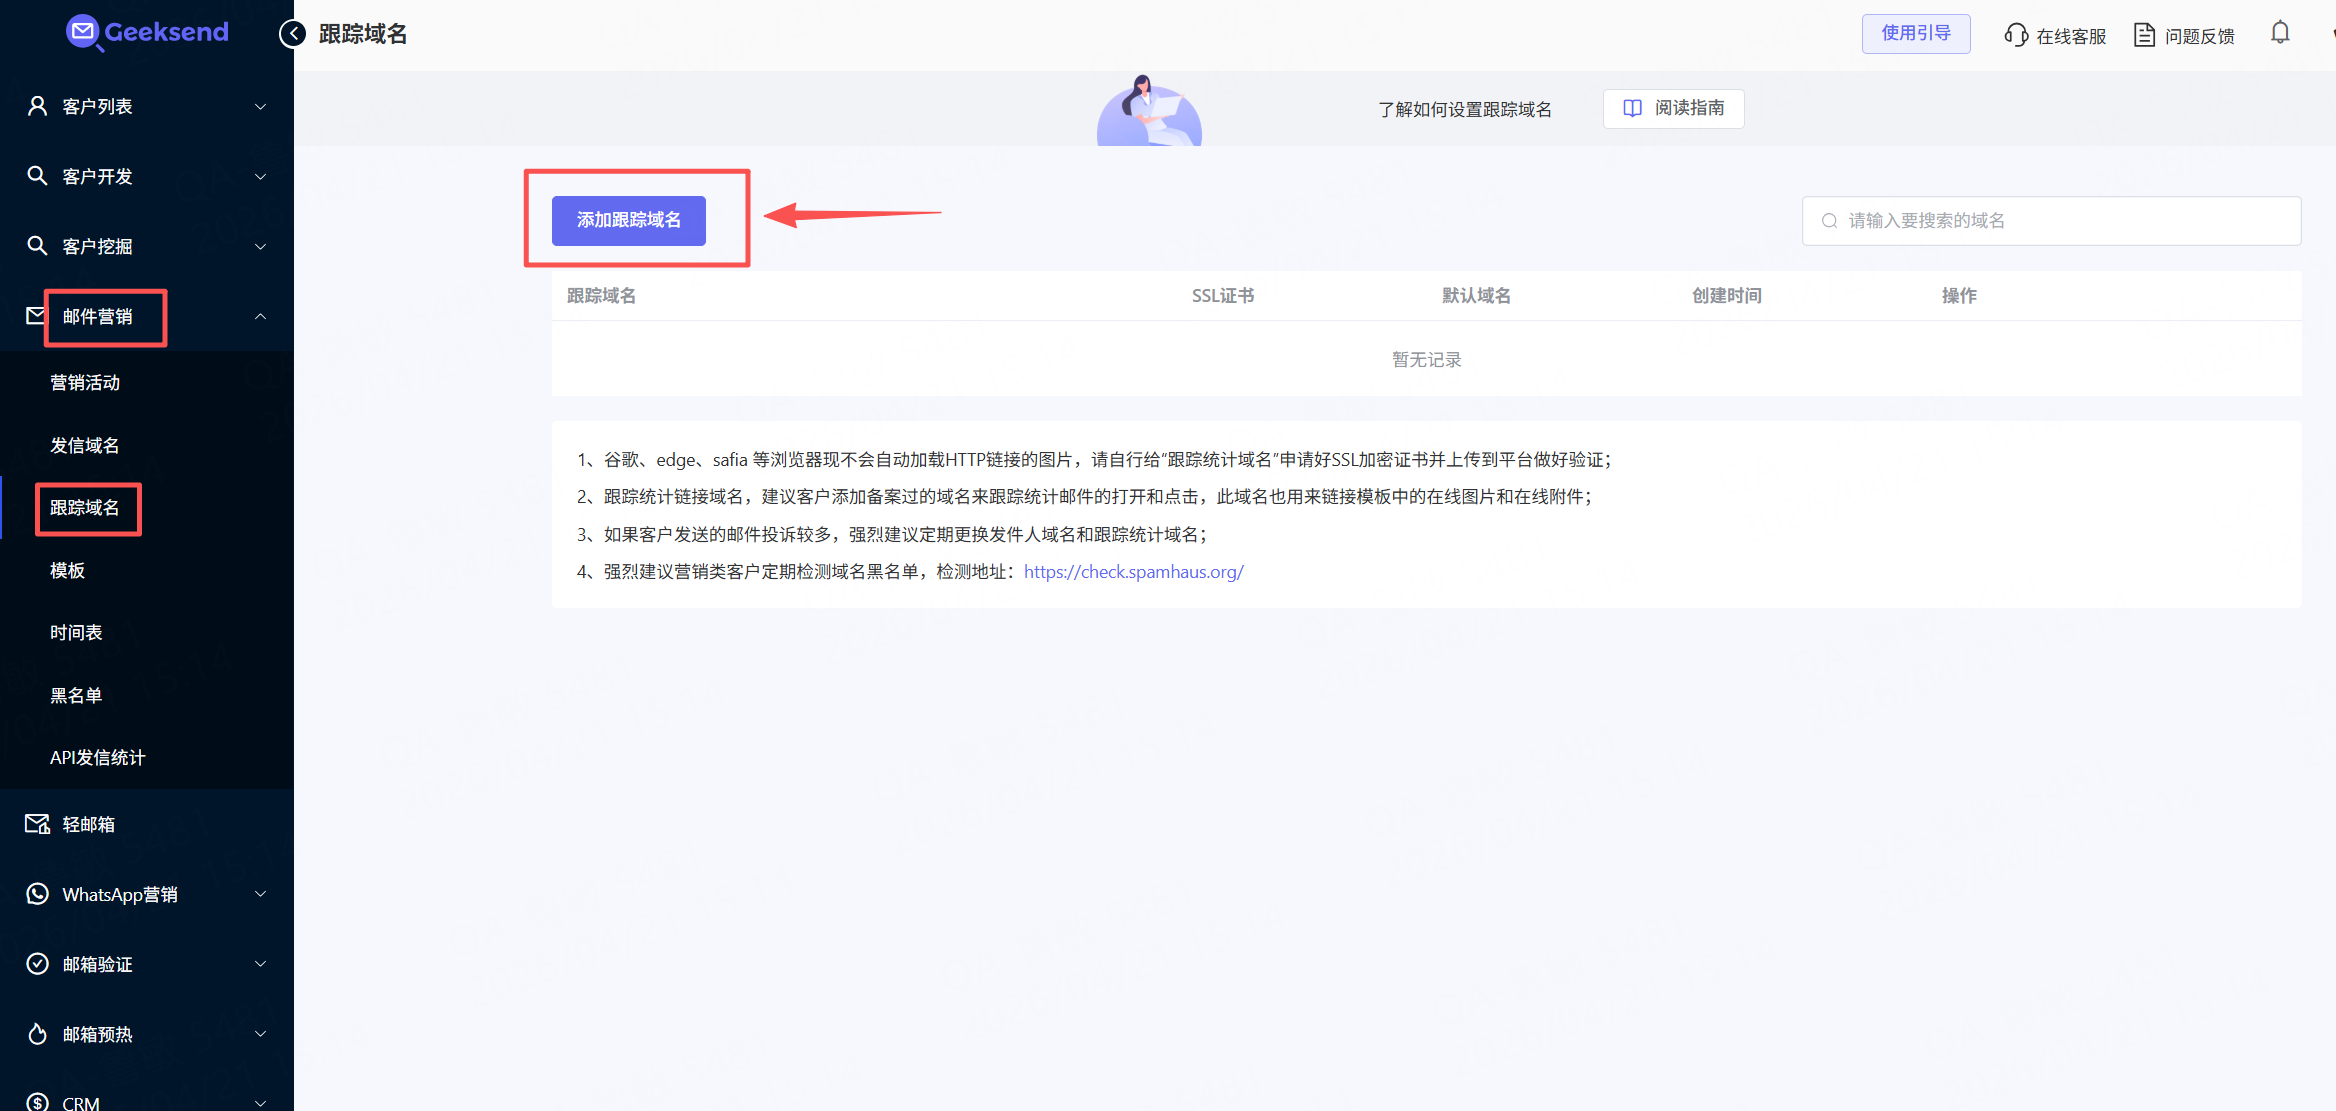Viewport: 2336px width, 1111px height.
Task: Click the 轻邮箱 mailbox icon
Action: click(x=37, y=824)
